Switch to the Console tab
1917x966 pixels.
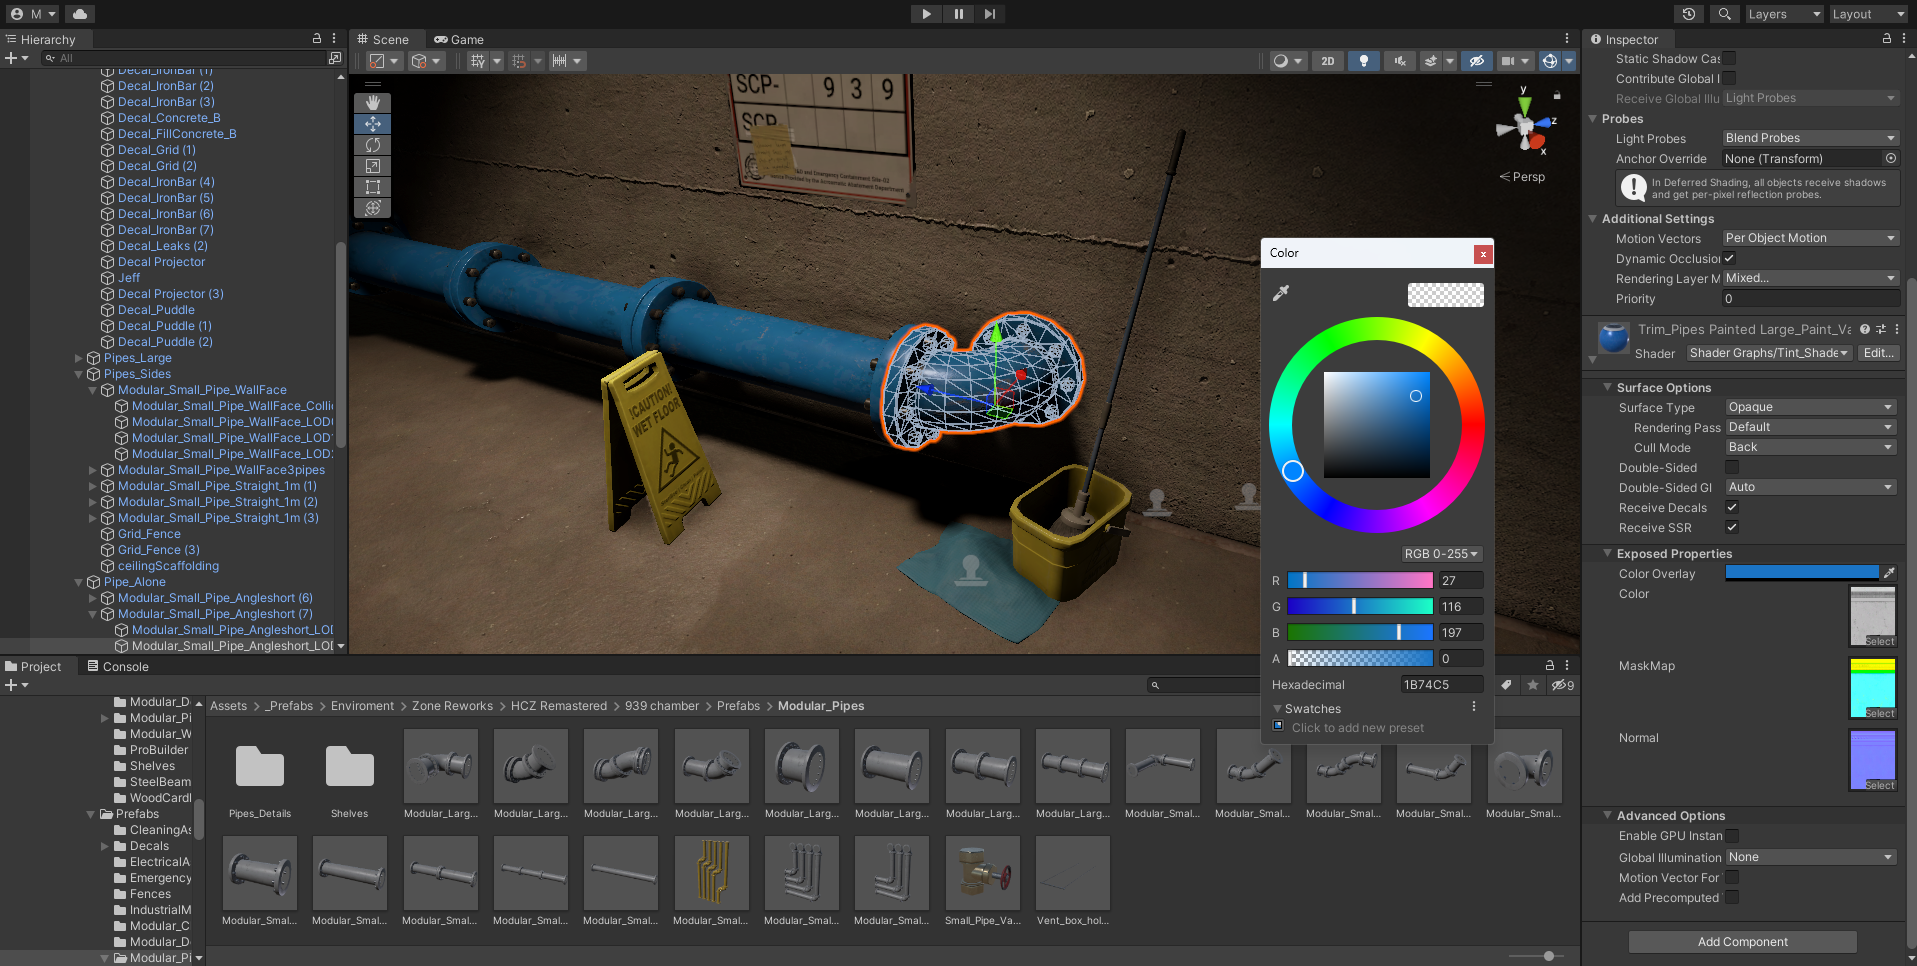pos(118,666)
